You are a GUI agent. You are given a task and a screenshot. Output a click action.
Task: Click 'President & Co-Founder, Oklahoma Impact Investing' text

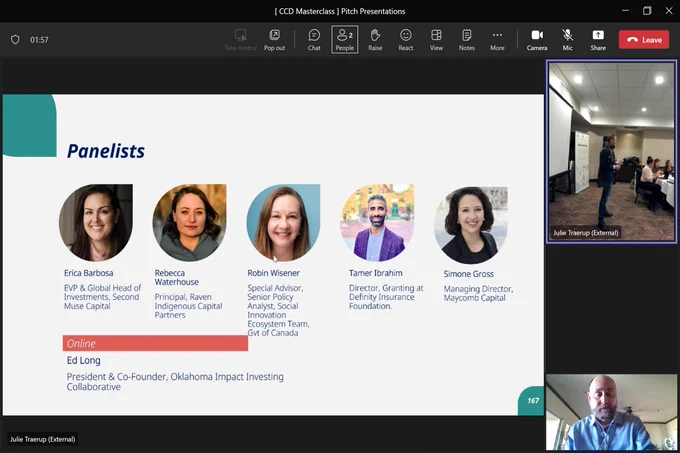[x=175, y=377]
